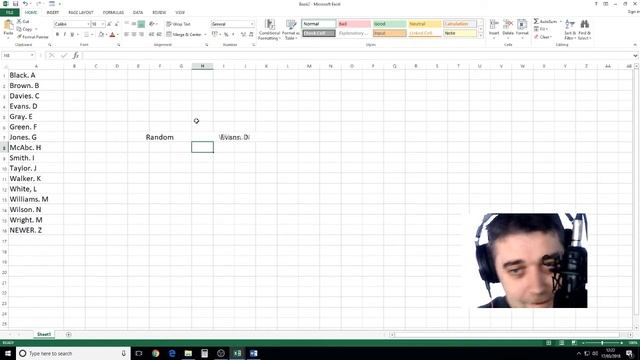Copy selection using Copy button
Image resolution: width=640 pixels, height=360 pixels.
coord(24,29)
